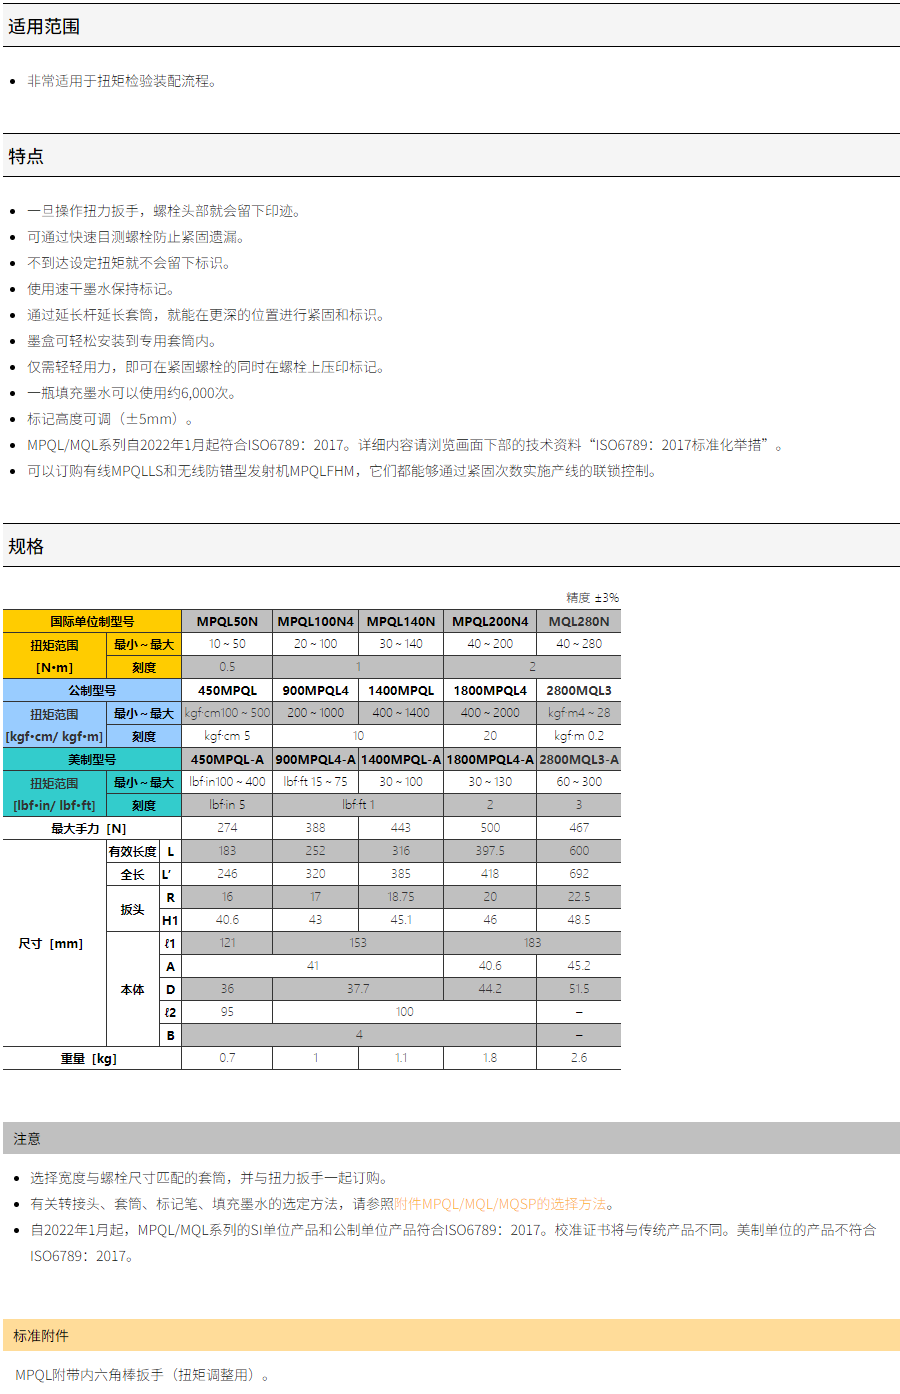This screenshot has height=1394, width=900.
Task: Click the 2800MQL3 model cell
Action: 579,690
